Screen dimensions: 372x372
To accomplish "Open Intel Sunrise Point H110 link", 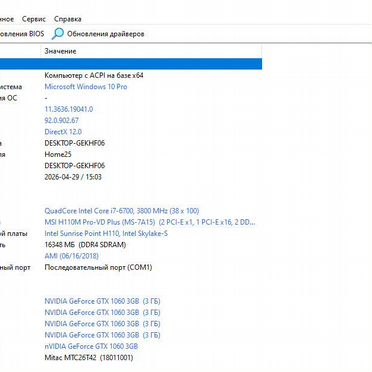I will pyautogui.click(x=106, y=233).
